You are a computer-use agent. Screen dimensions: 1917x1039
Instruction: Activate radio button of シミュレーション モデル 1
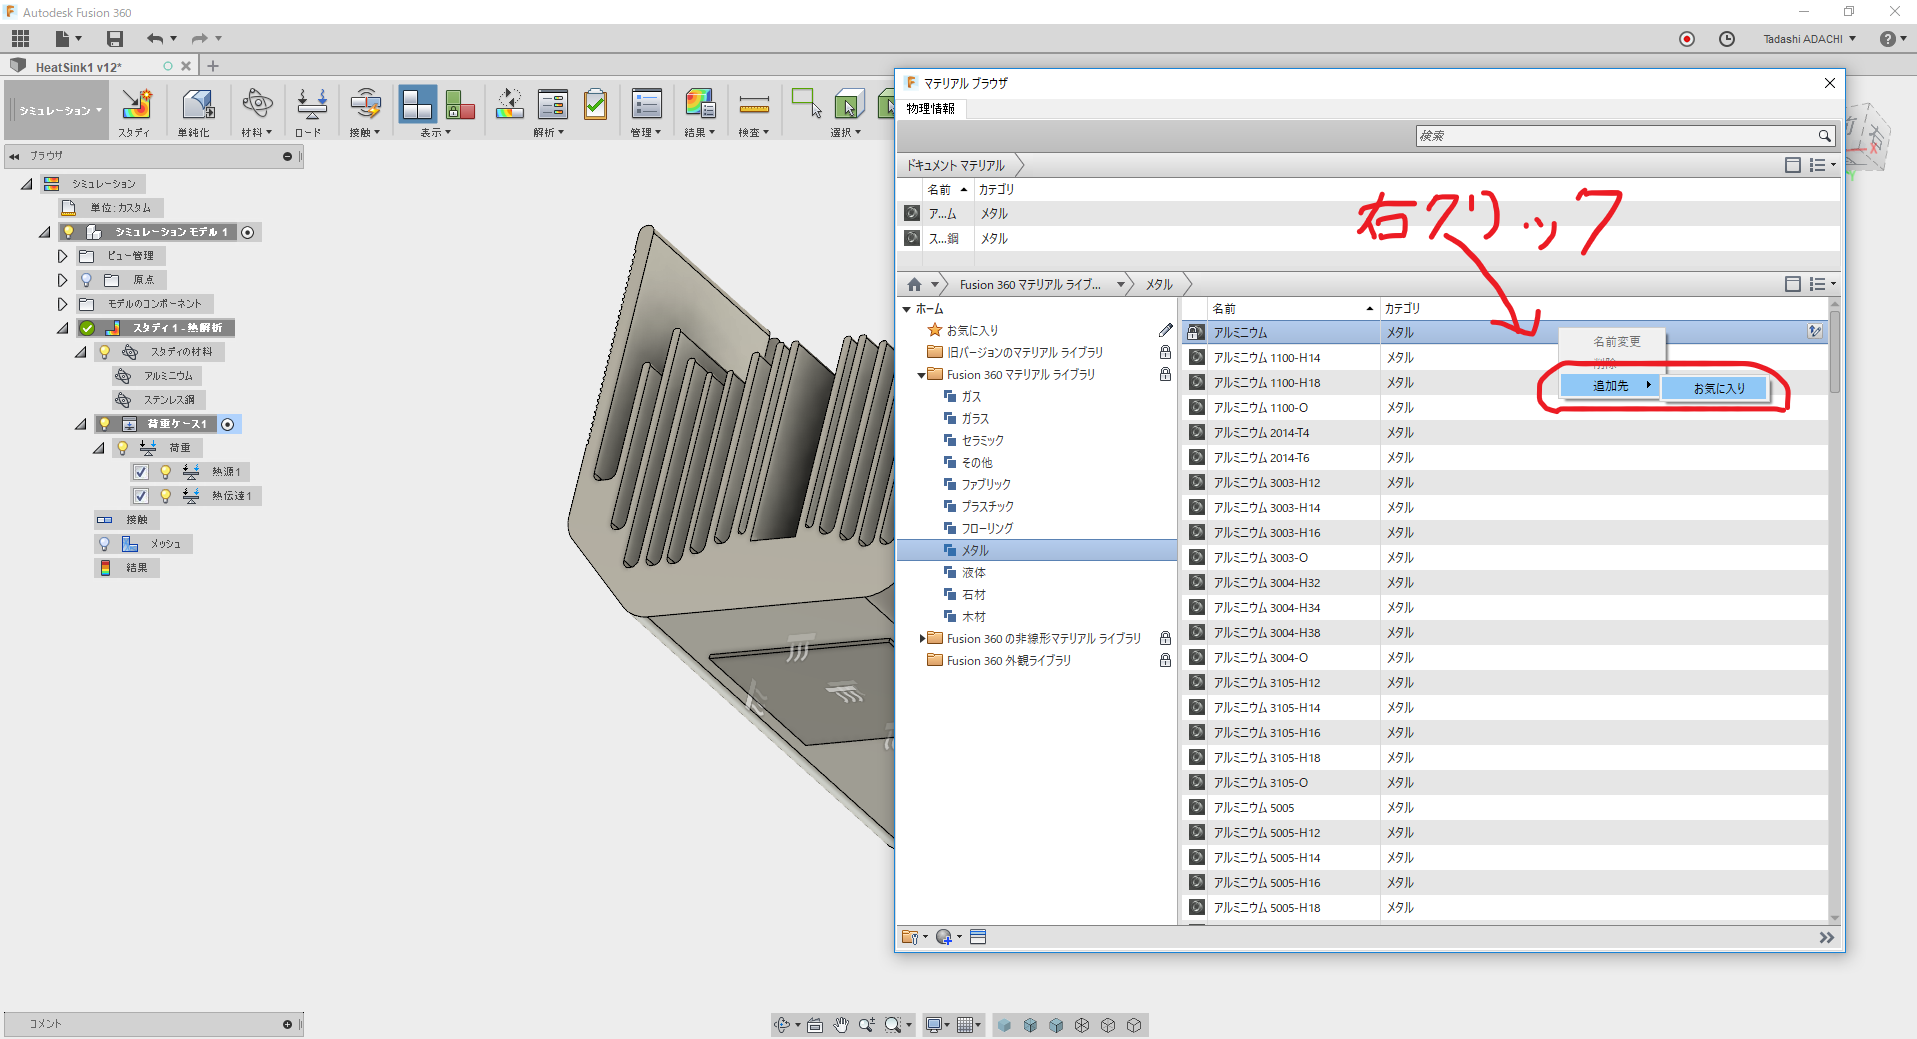click(248, 232)
